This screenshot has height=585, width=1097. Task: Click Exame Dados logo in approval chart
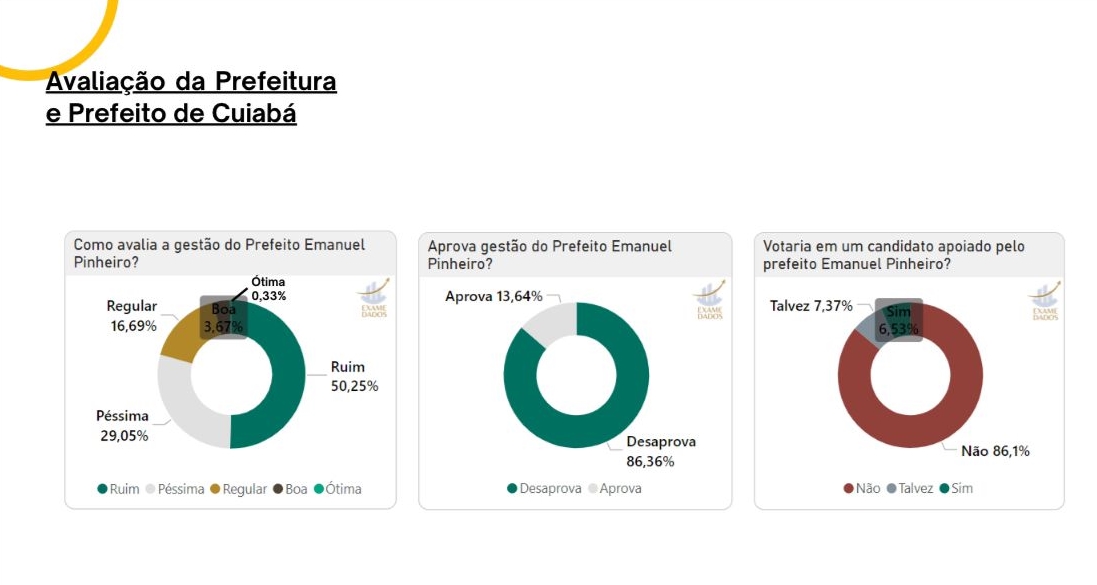click(708, 298)
